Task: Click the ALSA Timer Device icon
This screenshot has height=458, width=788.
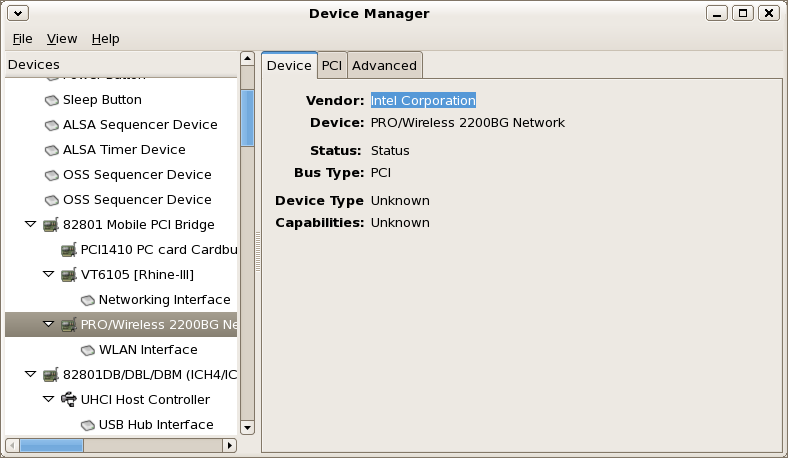Action: 51,150
